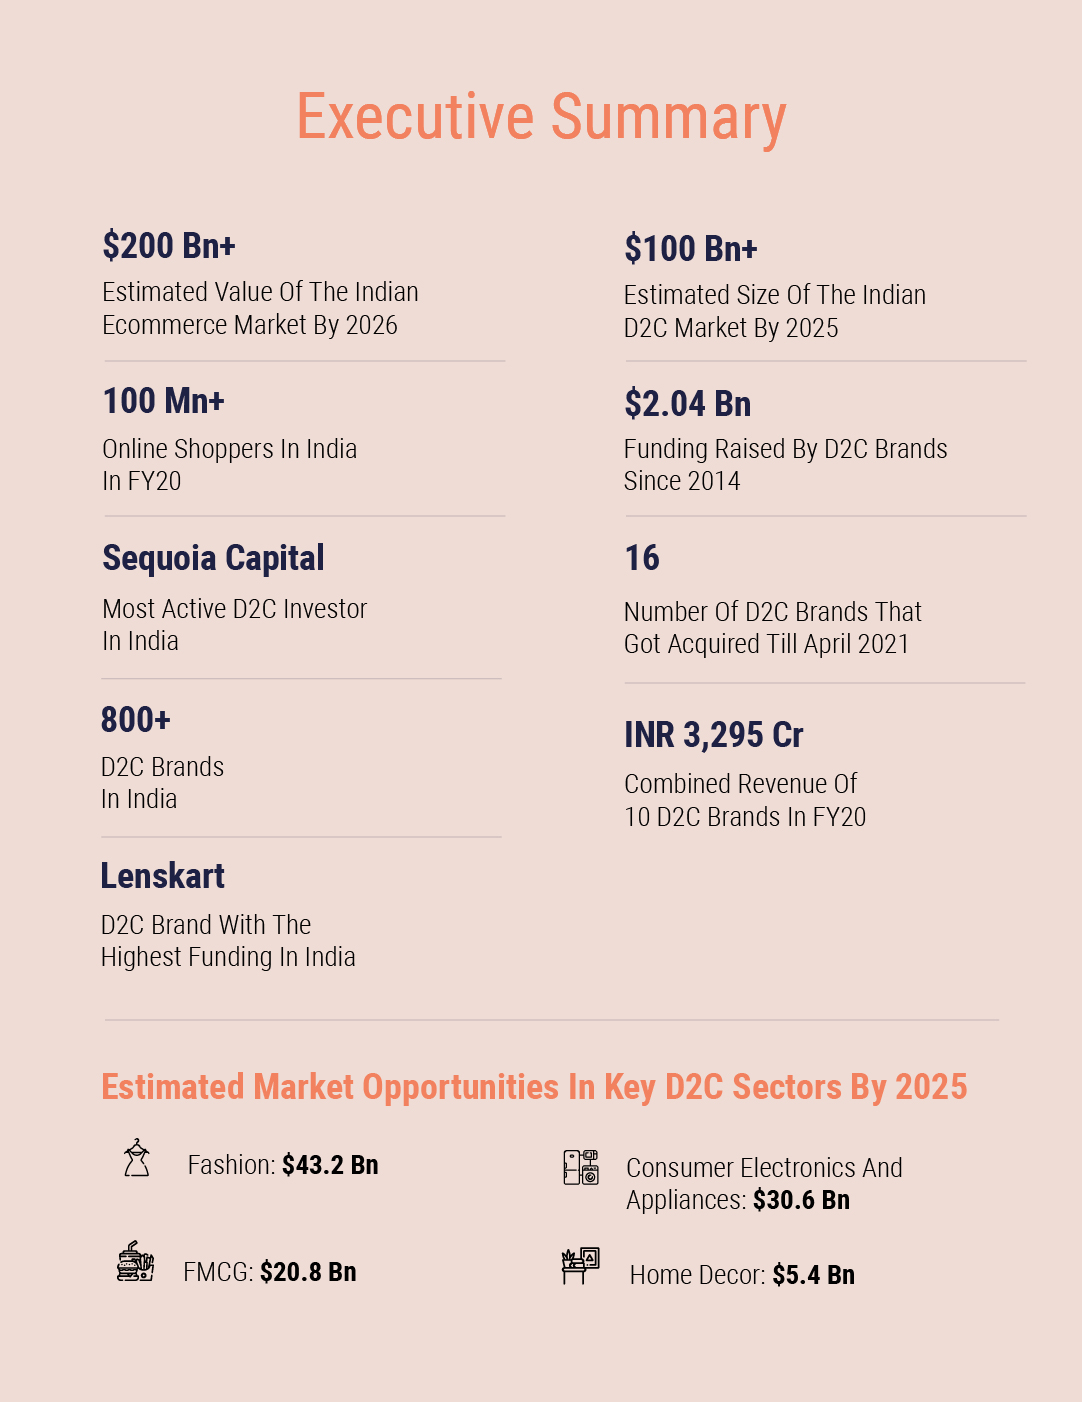
Task: Click the $100 Bn+ D2C market figure
Action: click(691, 248)
